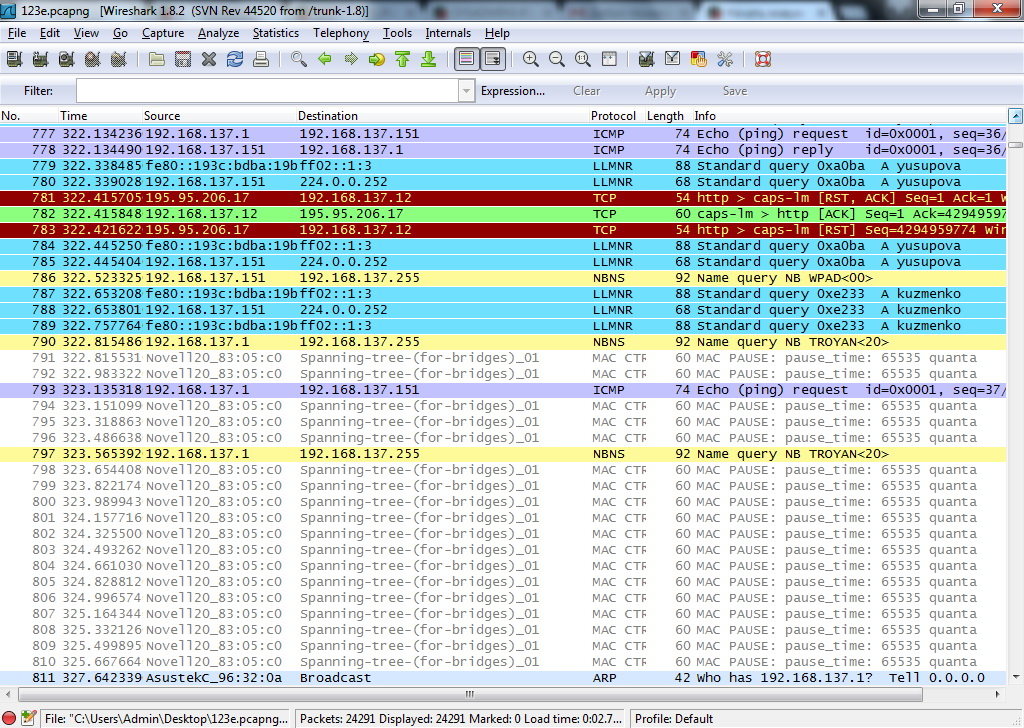
Task: Click the packet list scroll-up arrow
Action: (1016, 116)
